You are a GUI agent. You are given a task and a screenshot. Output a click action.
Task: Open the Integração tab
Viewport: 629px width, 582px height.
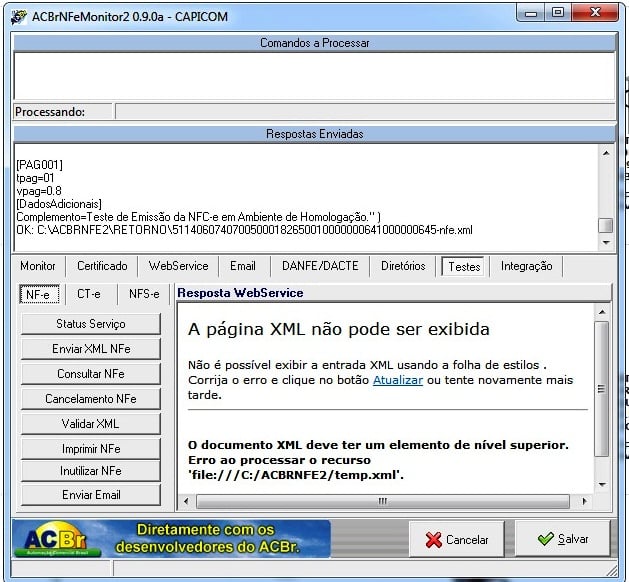point(527,266)
